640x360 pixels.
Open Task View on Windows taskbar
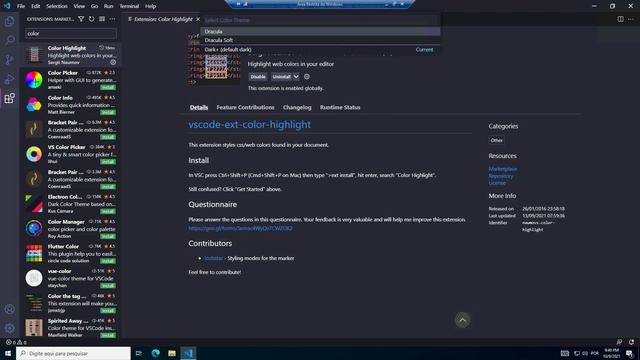139,353
